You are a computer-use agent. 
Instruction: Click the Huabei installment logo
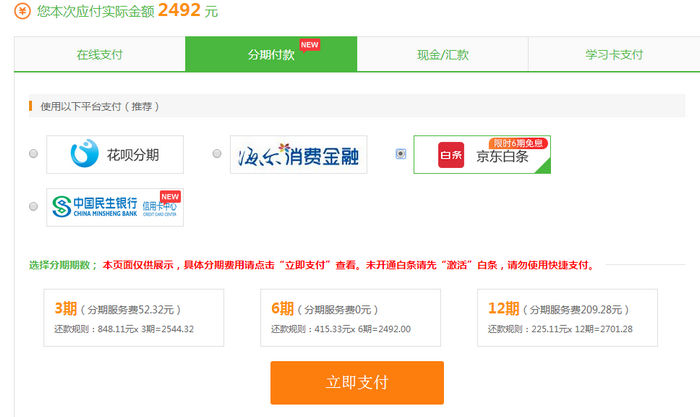[x=115, y=155]
